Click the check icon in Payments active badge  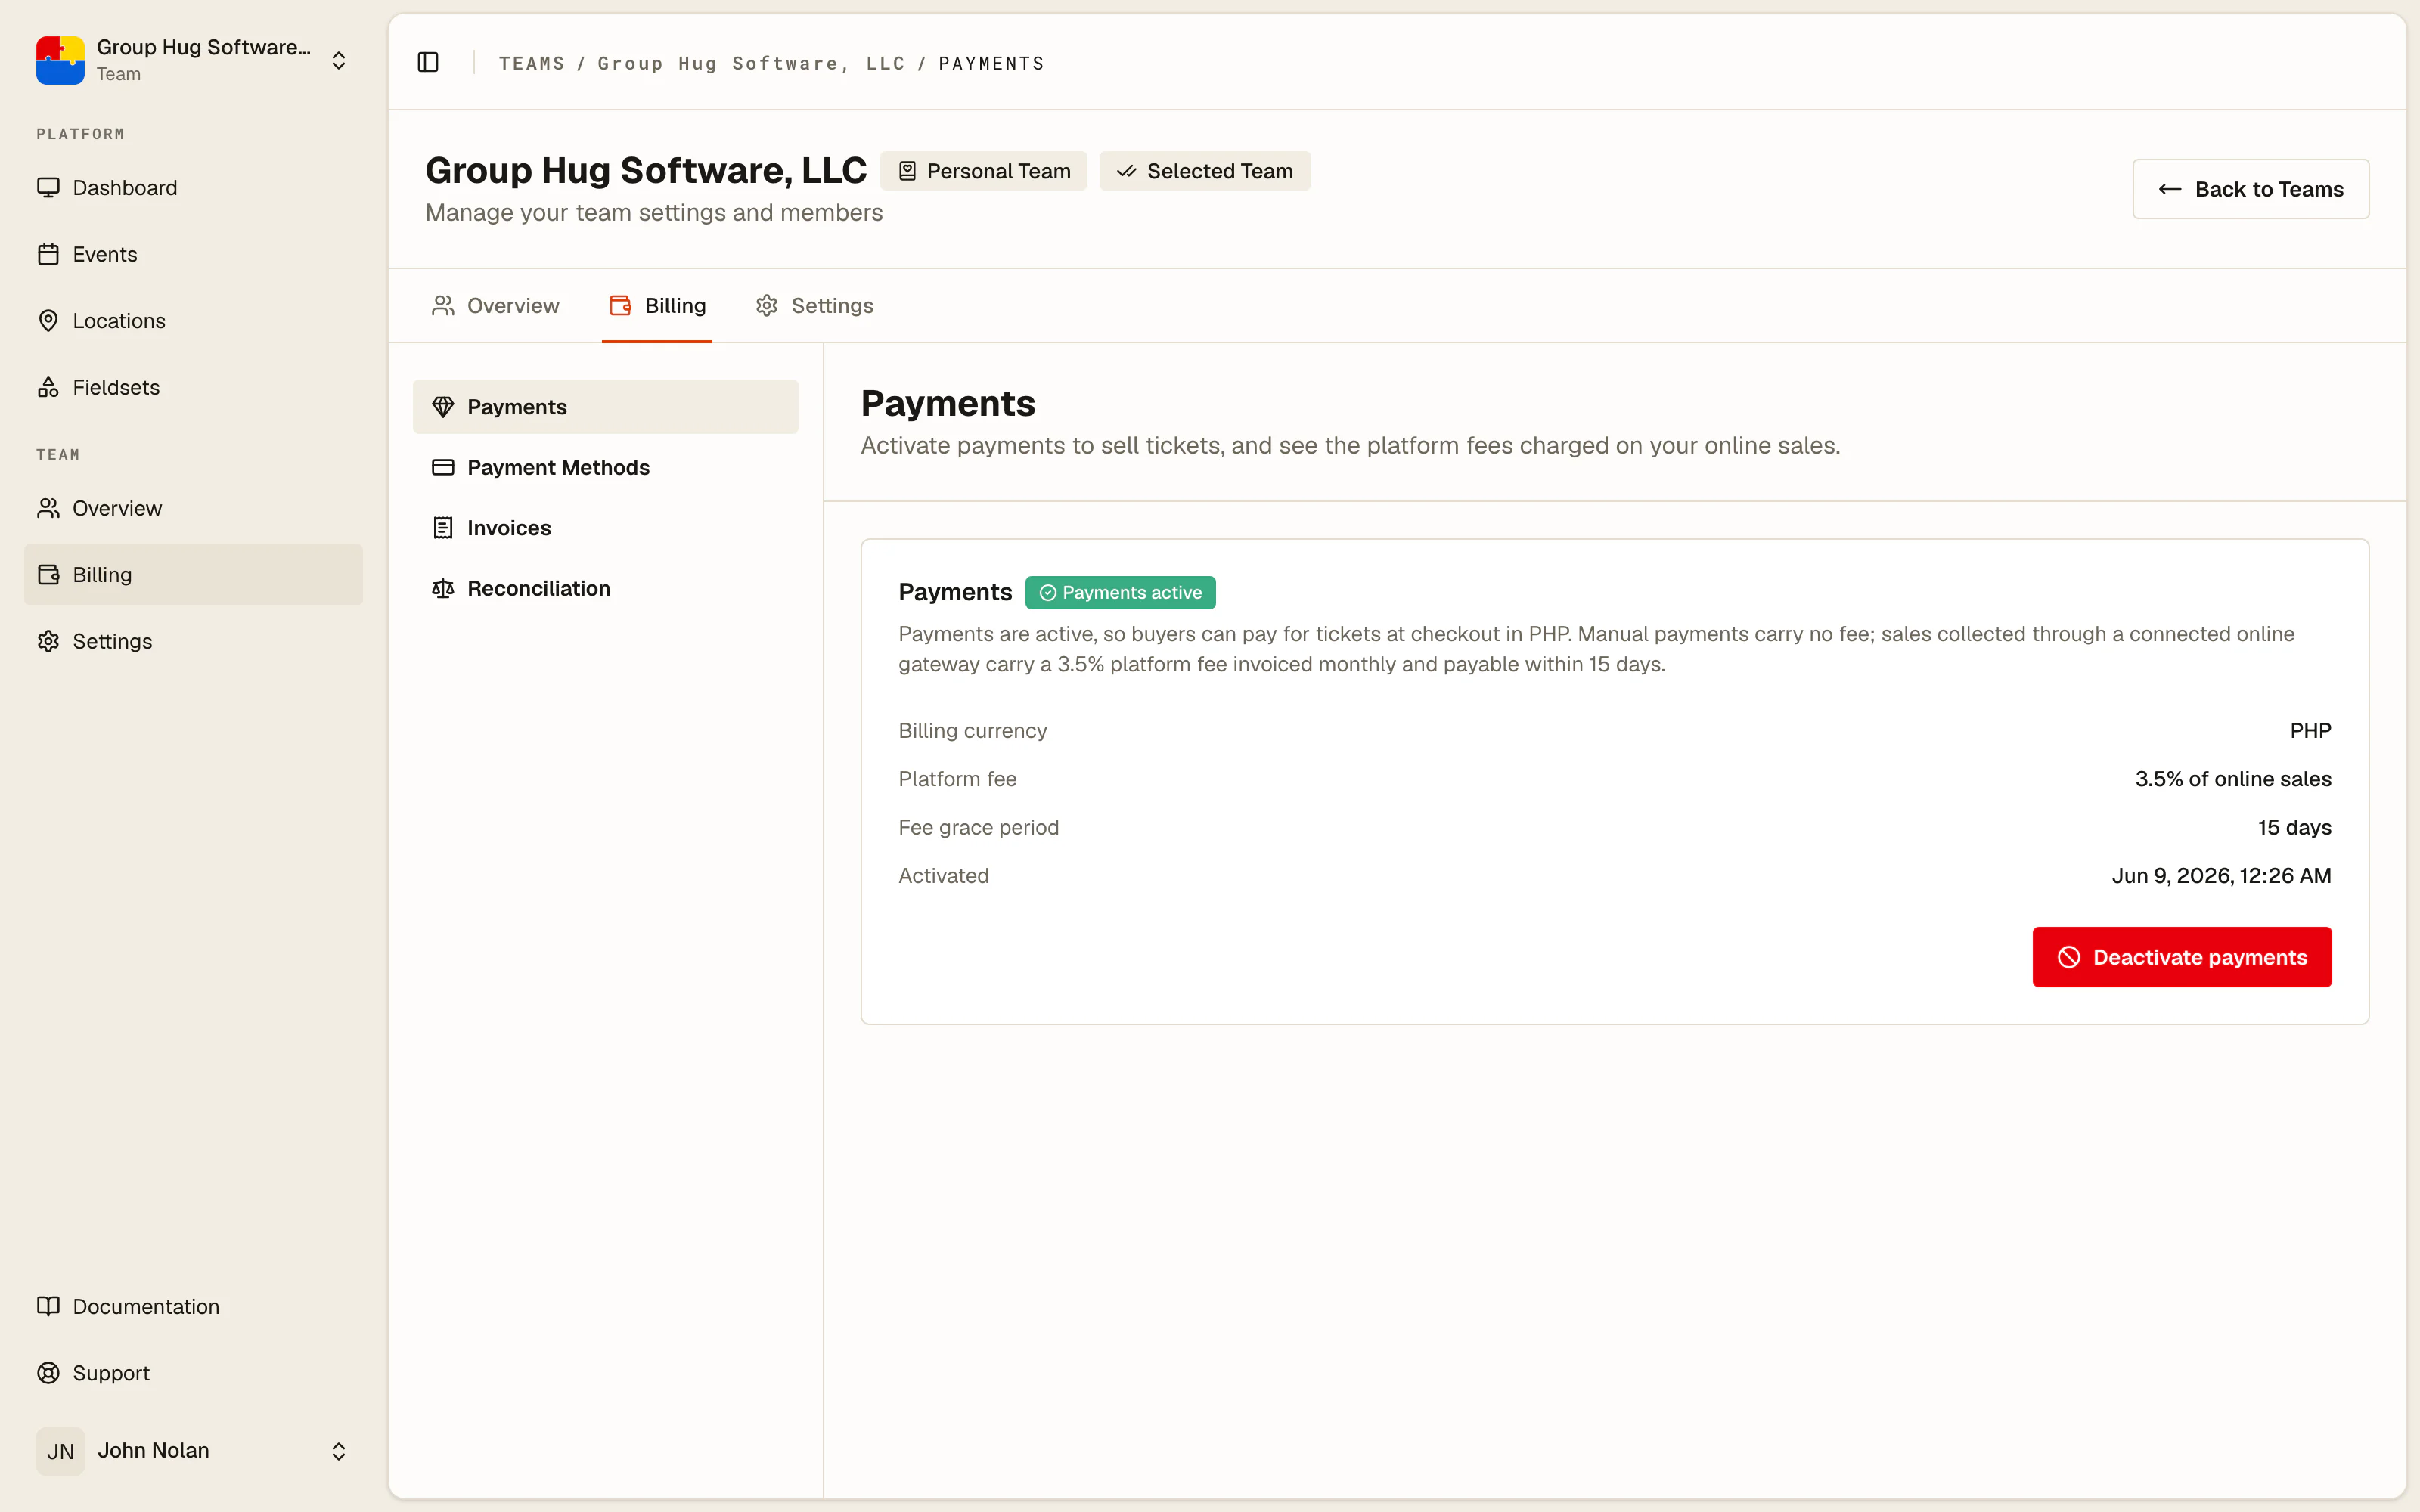1047,593
